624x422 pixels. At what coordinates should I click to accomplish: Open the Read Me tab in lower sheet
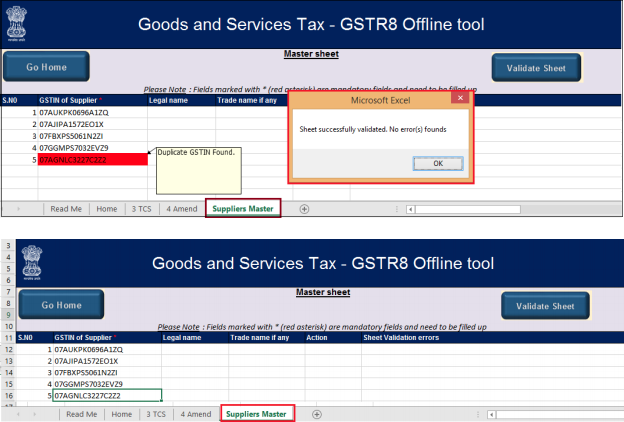pyautogui.click(x=82, y=414)
